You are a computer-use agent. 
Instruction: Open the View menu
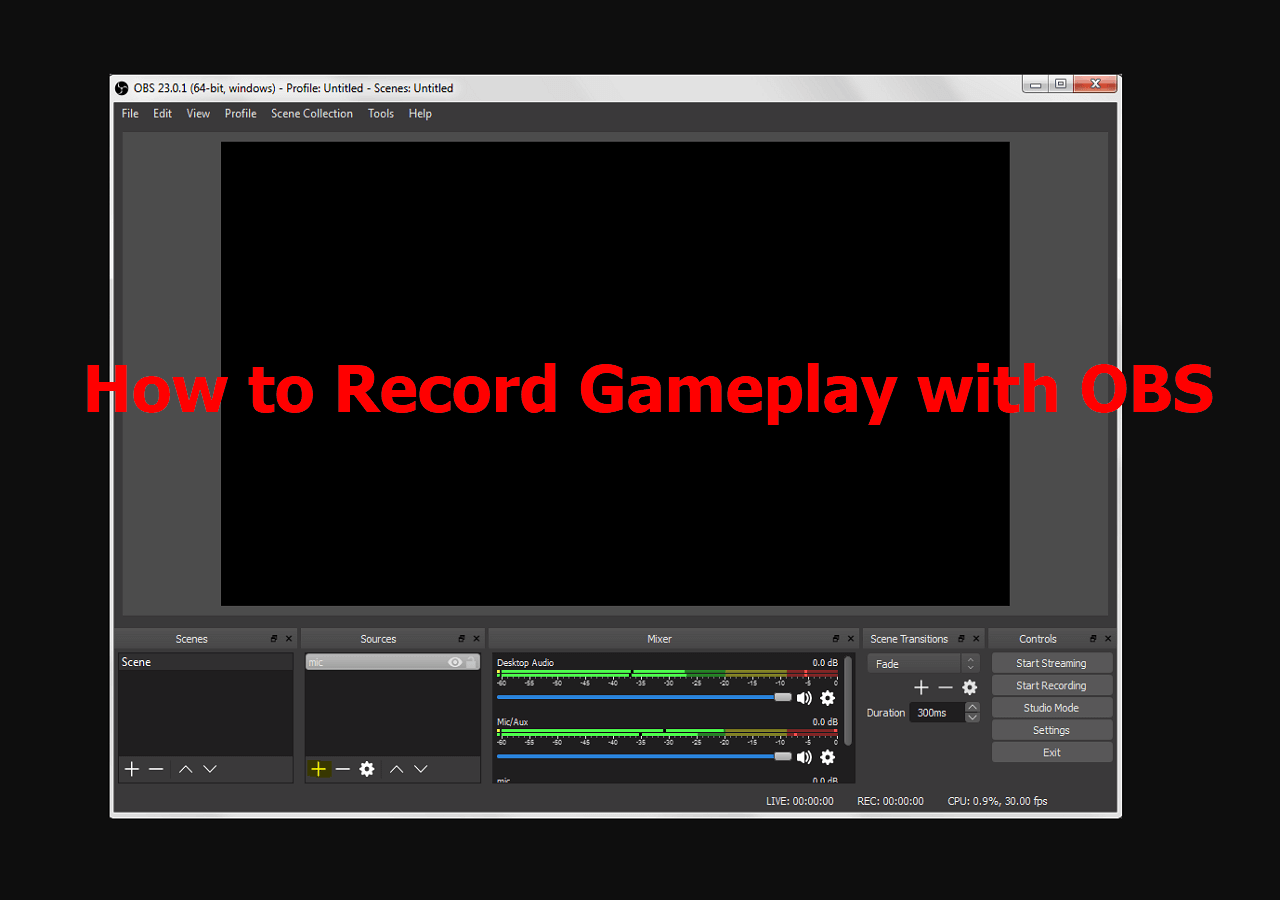tap(198, 114)
